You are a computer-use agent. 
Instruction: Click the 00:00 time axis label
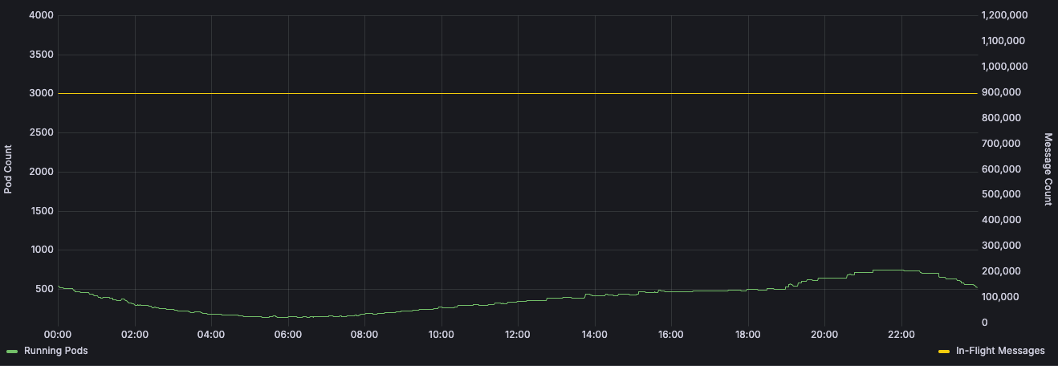coord(58,334)
